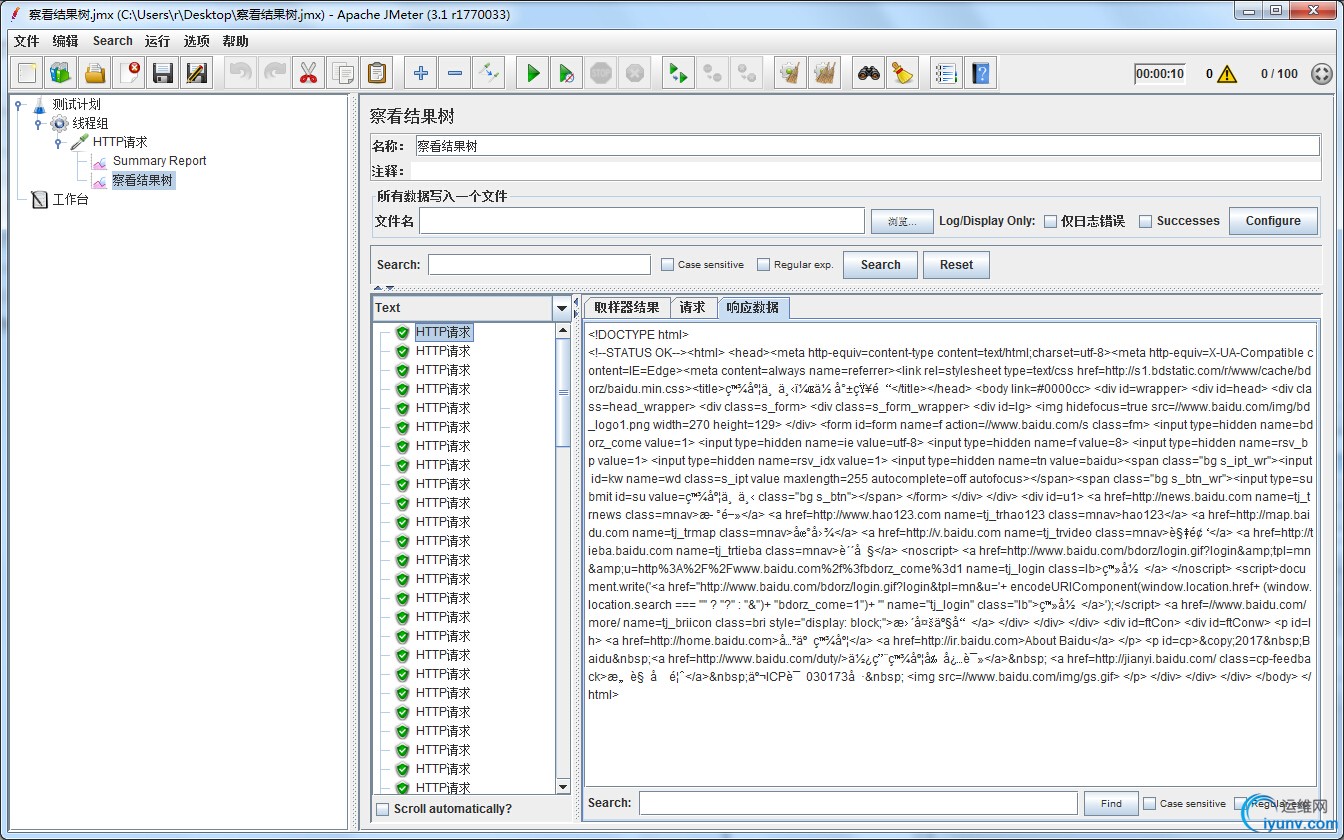Open the 帮助 menu
The image size is (1344, 840).
click(x=236, y=41)
